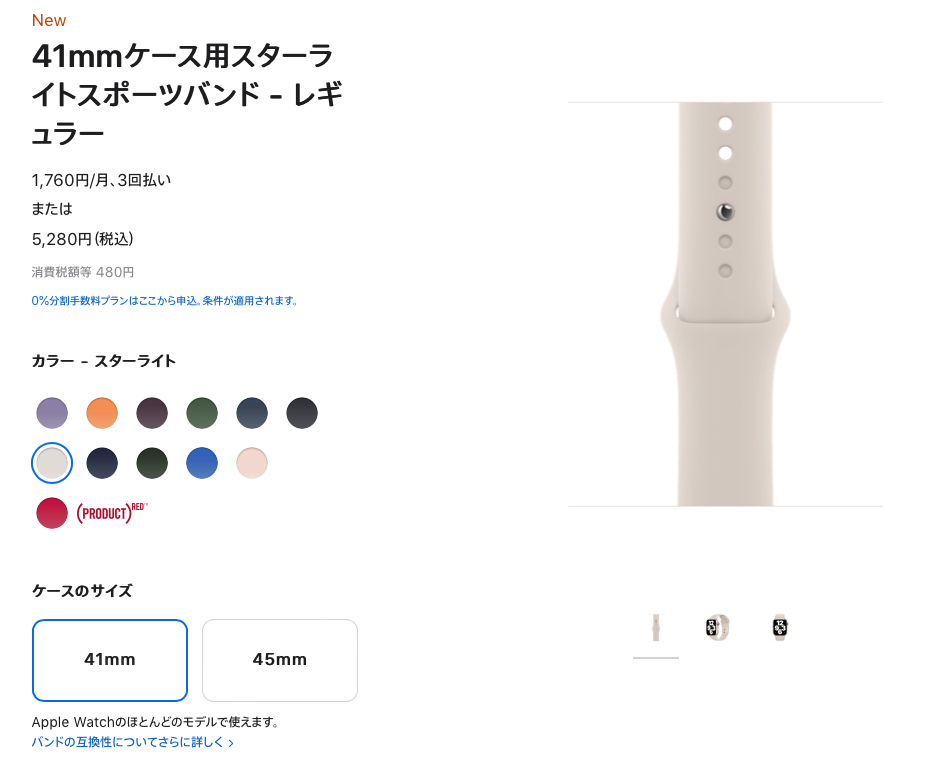Open the band compatibility details link
926x763 pixels.
pos(132,742)
